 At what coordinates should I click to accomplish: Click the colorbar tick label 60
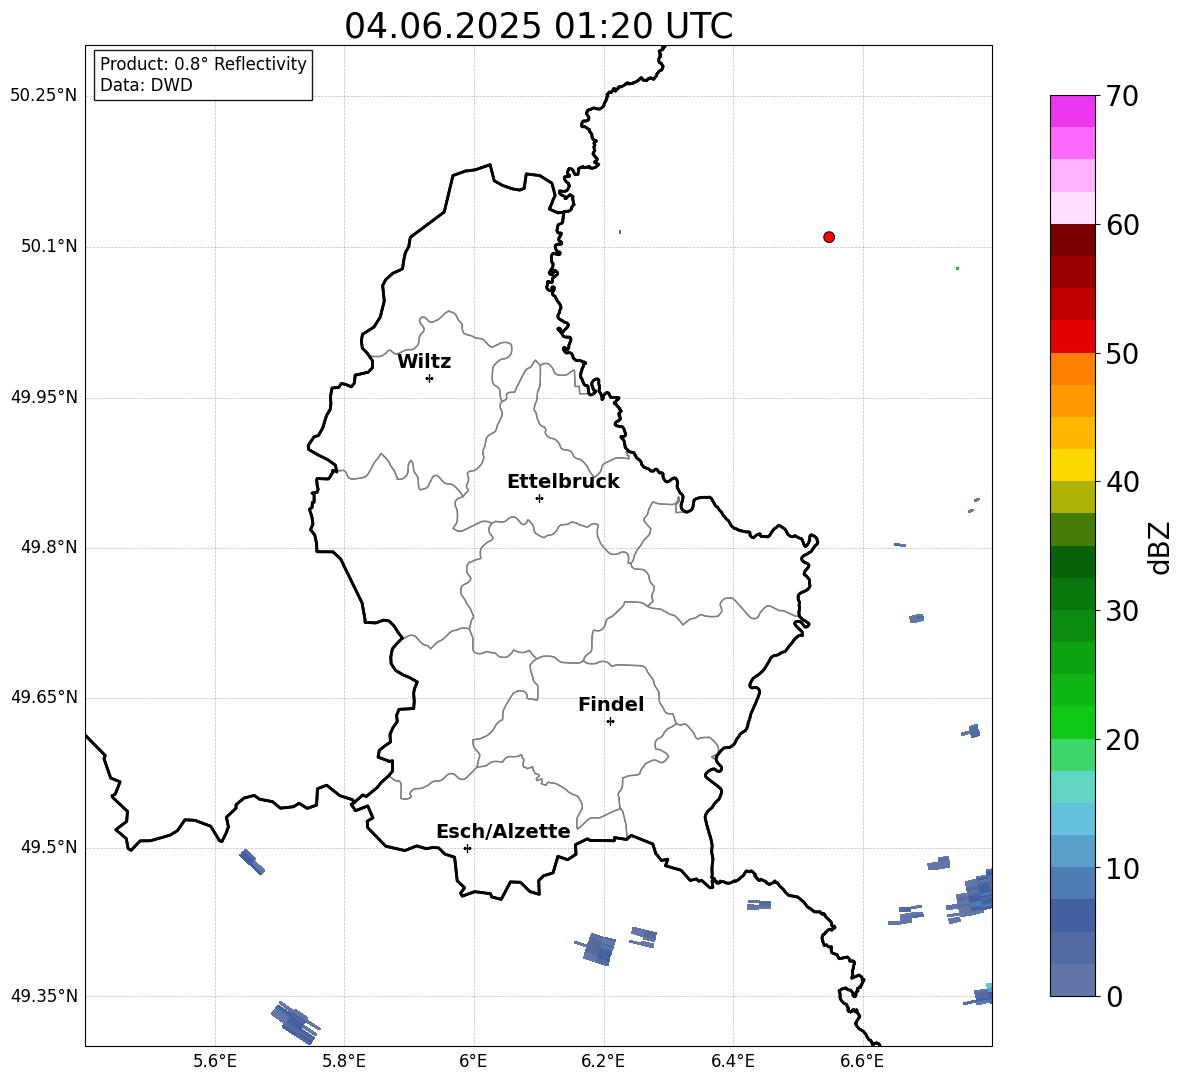click(x=1122, y=225)
